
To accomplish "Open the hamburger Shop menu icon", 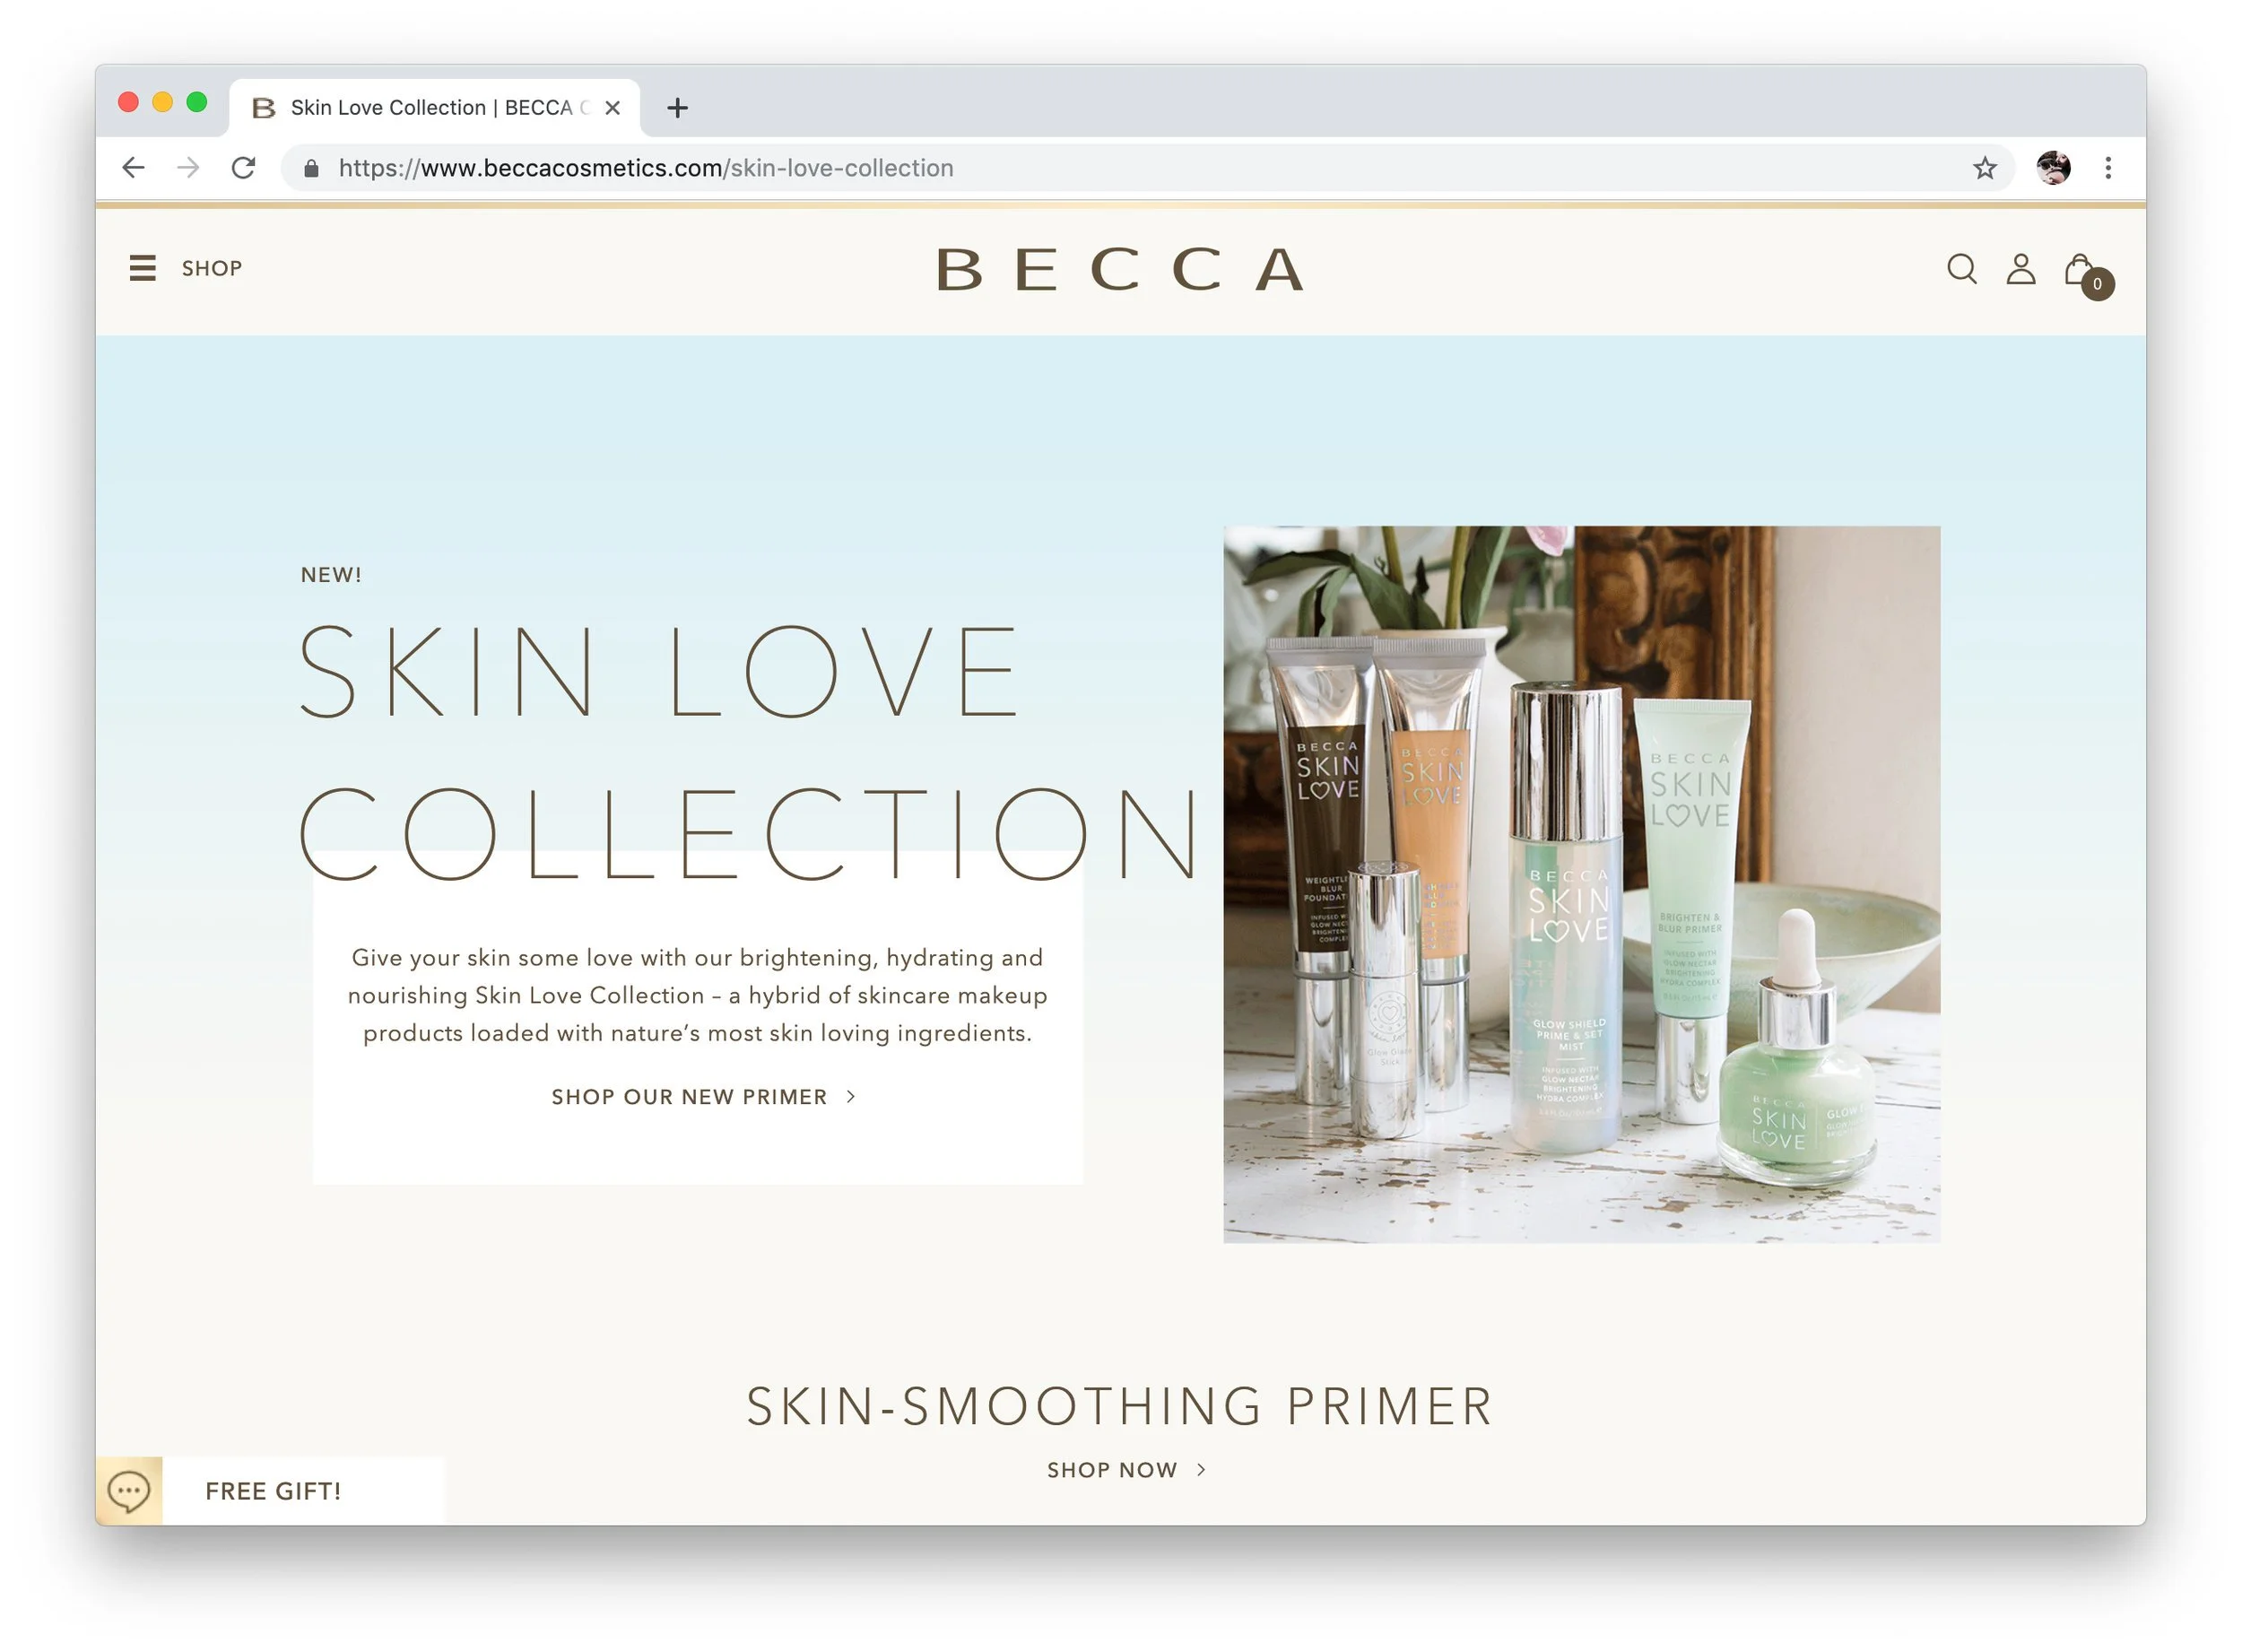I will click(x=142, y=268).
